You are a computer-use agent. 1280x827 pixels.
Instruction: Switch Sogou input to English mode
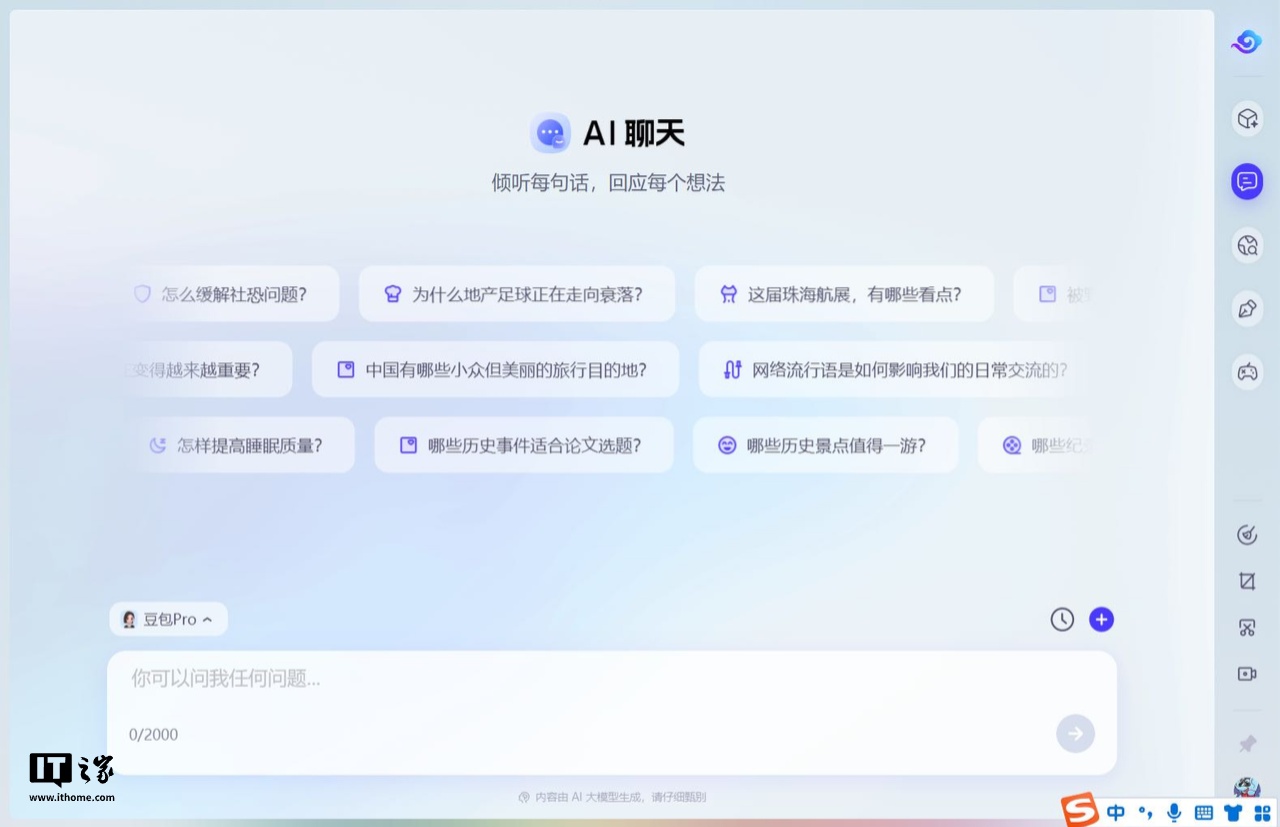tap(1115, 812)
